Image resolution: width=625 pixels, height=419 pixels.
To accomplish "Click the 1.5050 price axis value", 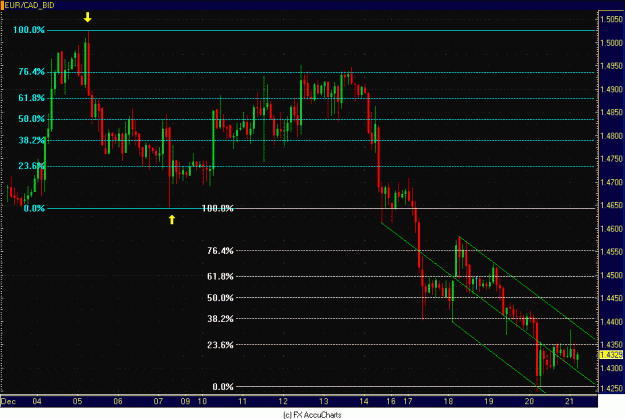I will pos(611,19).
